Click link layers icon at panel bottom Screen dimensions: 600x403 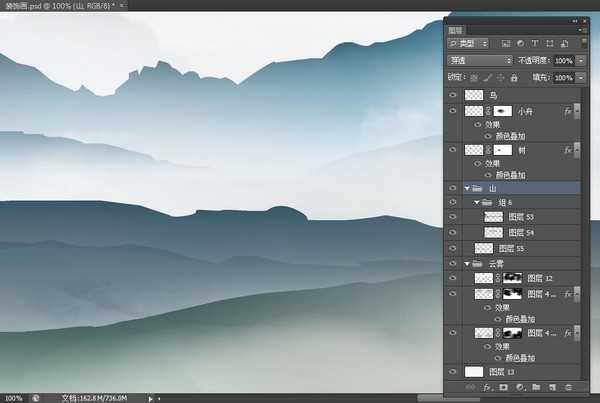pos(470,387)
